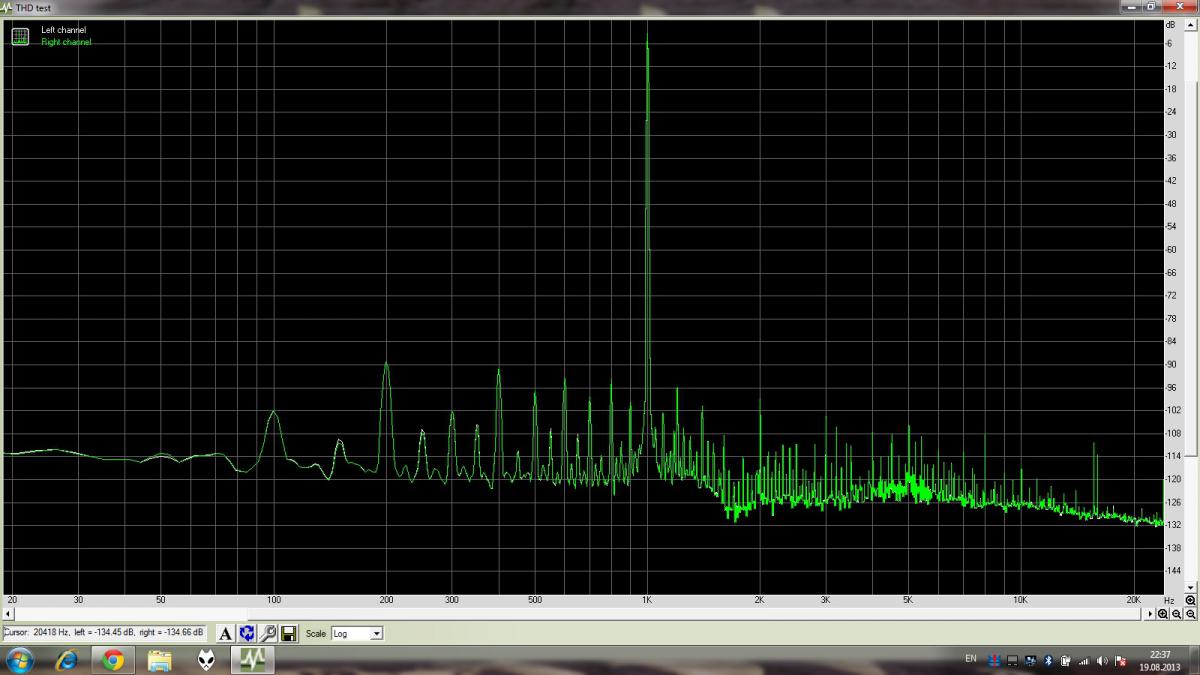Click the blue swap/refresh arrows icon

click(247, 633)
